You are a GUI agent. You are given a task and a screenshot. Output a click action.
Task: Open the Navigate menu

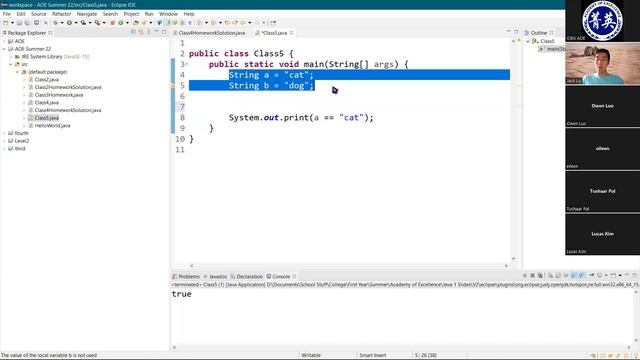tap(87, 14)
